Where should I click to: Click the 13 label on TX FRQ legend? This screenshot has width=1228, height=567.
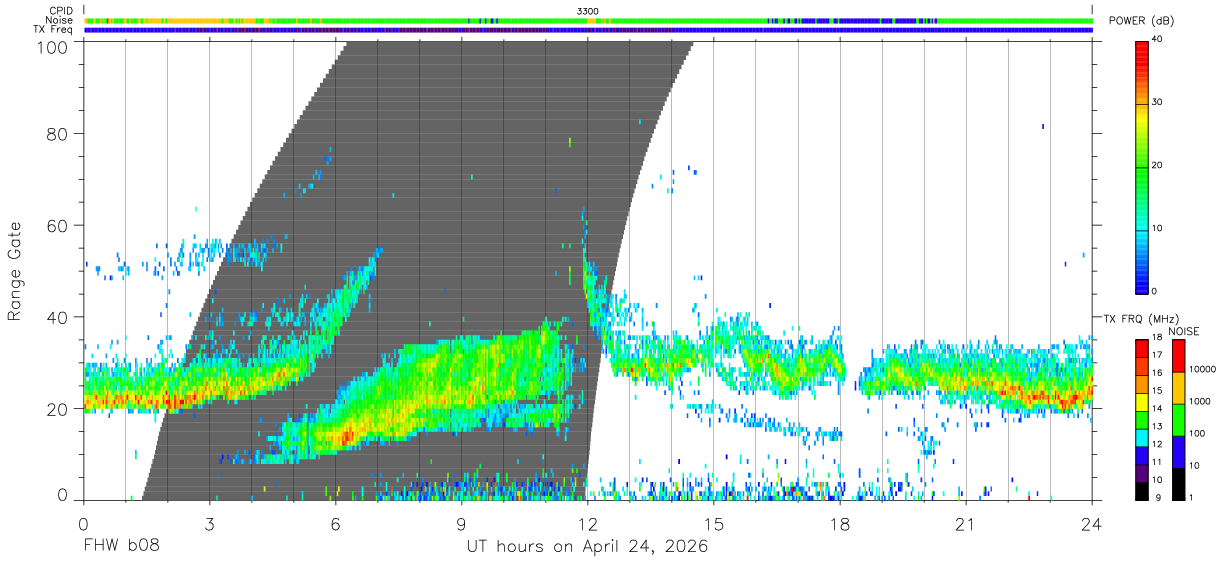(x=1157, y=426)
